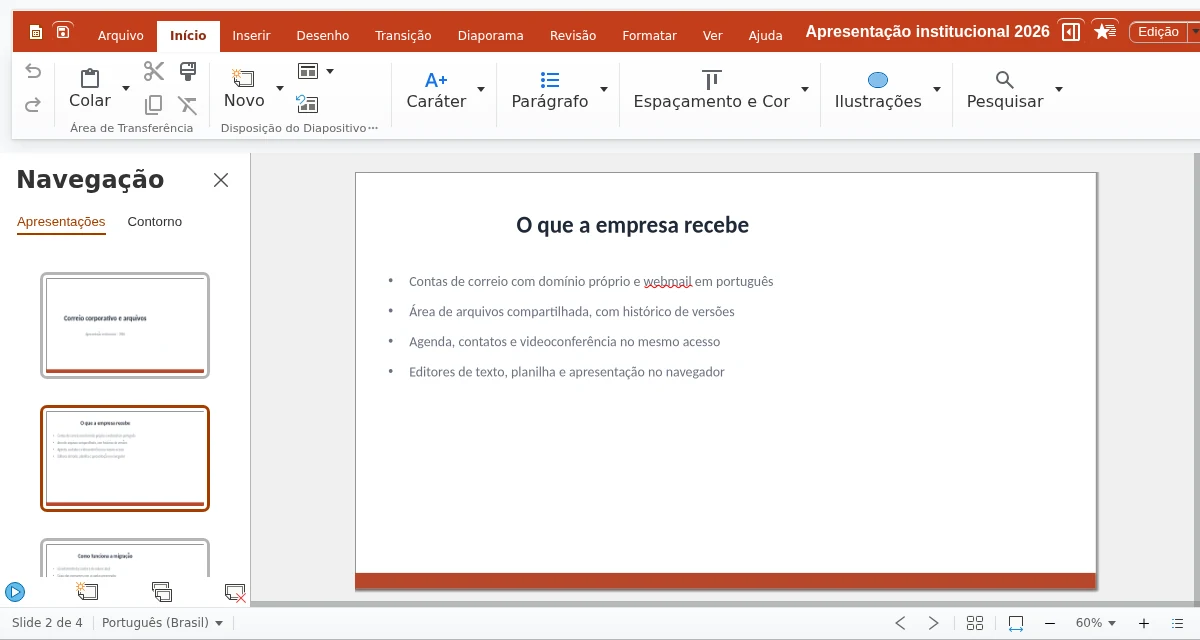Click the duplicate slide icon
The width and height of the screenshot is (1200, 640).
[x=162, y=592]
